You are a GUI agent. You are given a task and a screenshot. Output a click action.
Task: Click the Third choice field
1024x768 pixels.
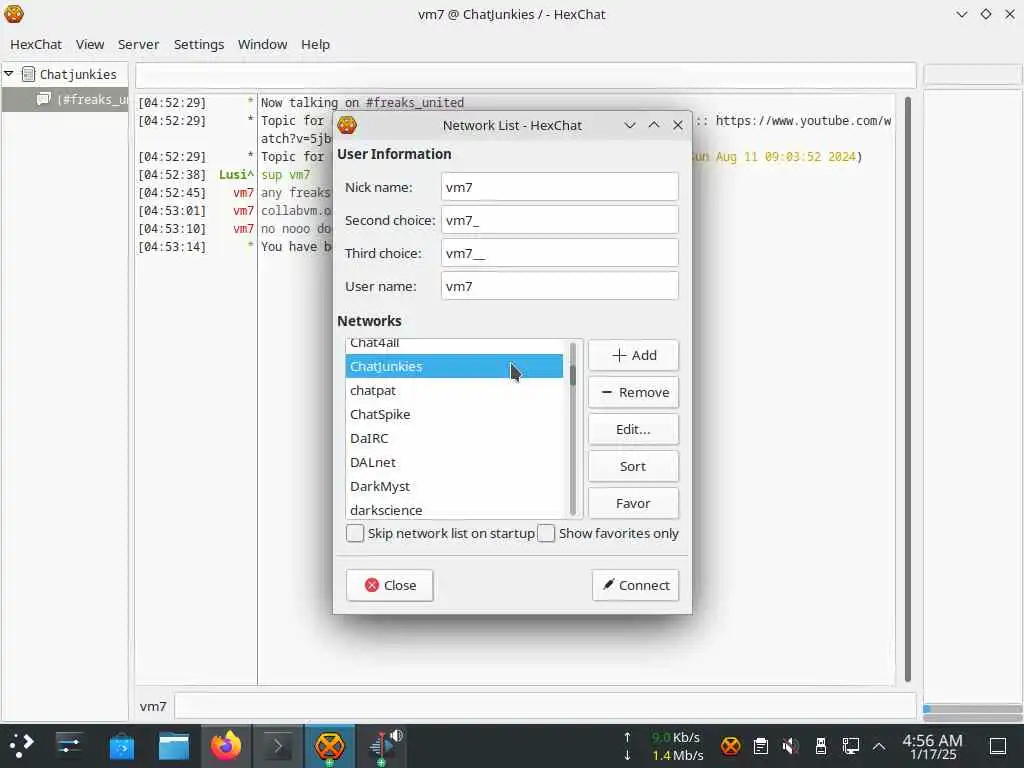[560, 253]
